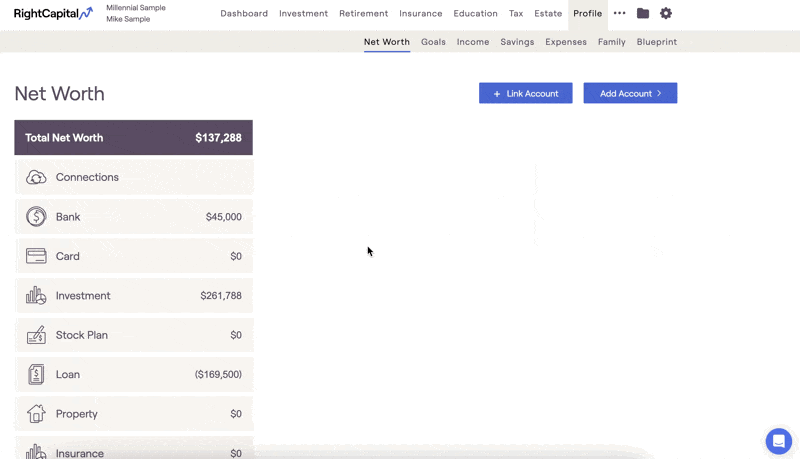The image size is (800, 459).
Task: Click the Property row label
Action: pyautogui.click(x=77, y=414)
